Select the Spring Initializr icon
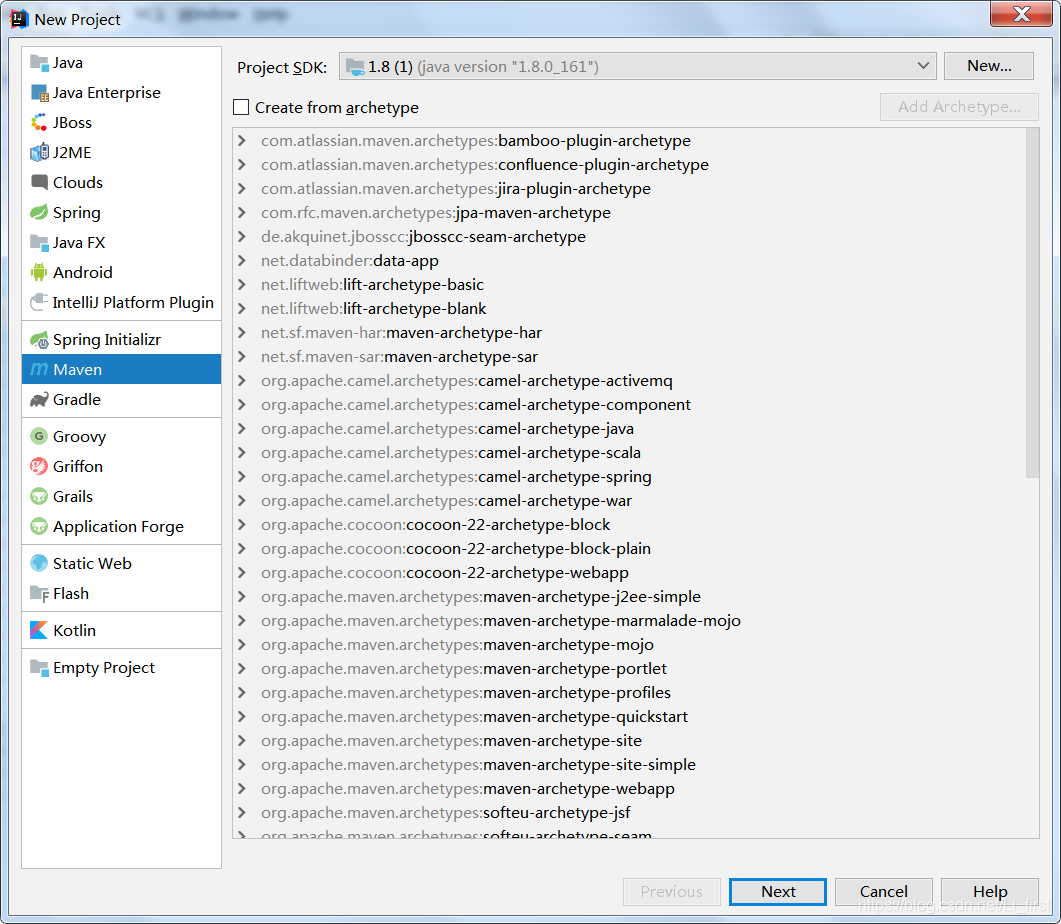 (x=39, y=340)
